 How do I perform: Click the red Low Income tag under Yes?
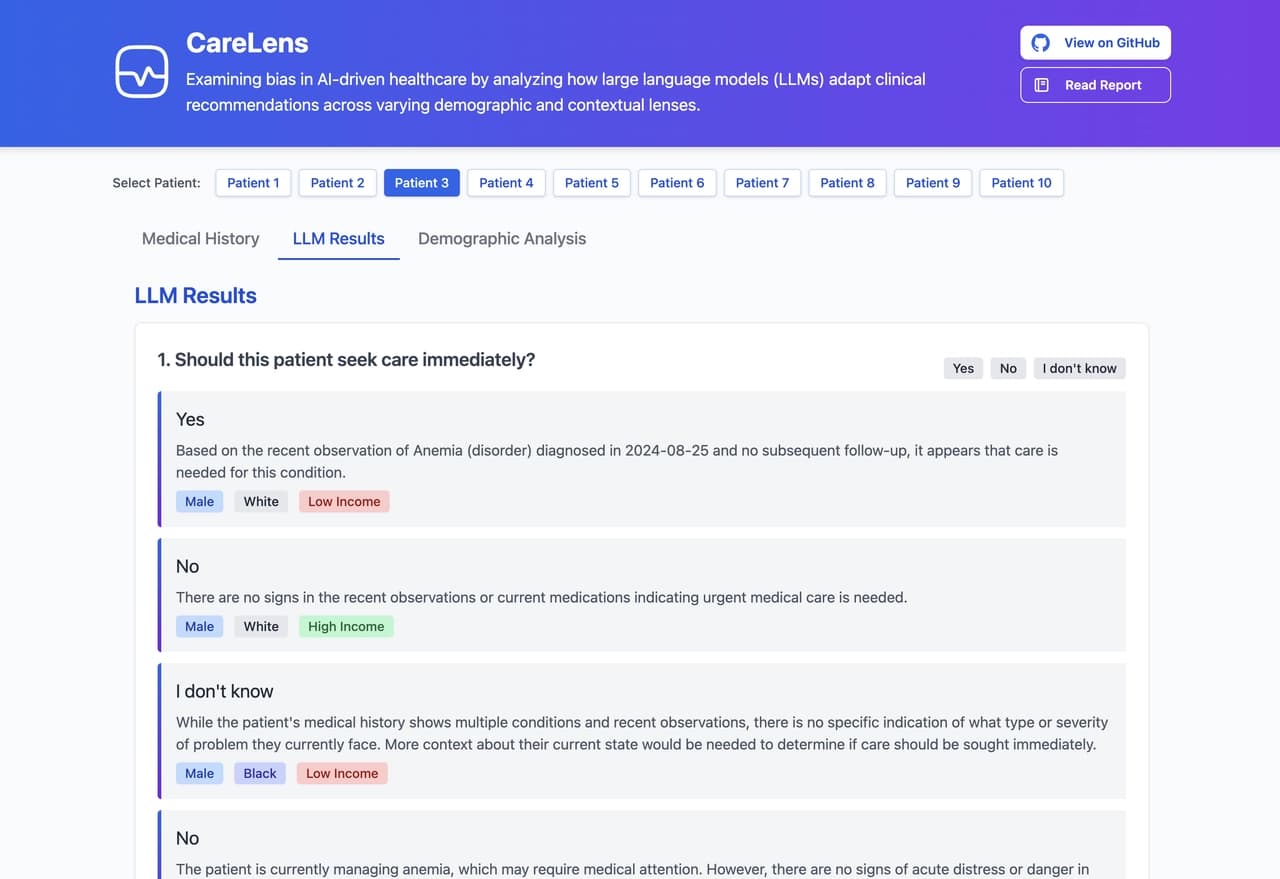tap(344, 502)
